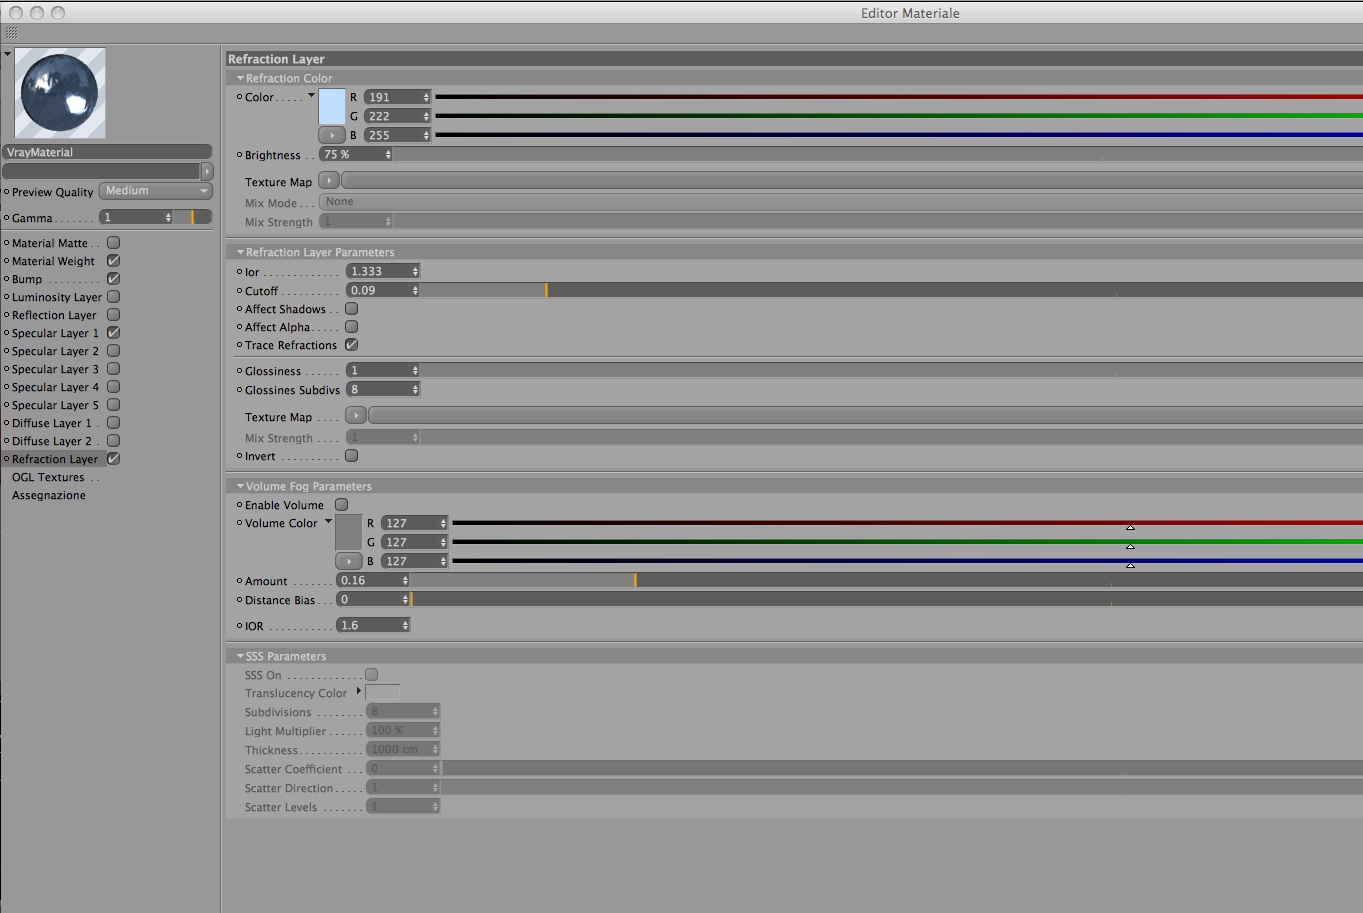Select the Bump channel in sidebar
The image size is (1363, 913).
pos(27,279)
